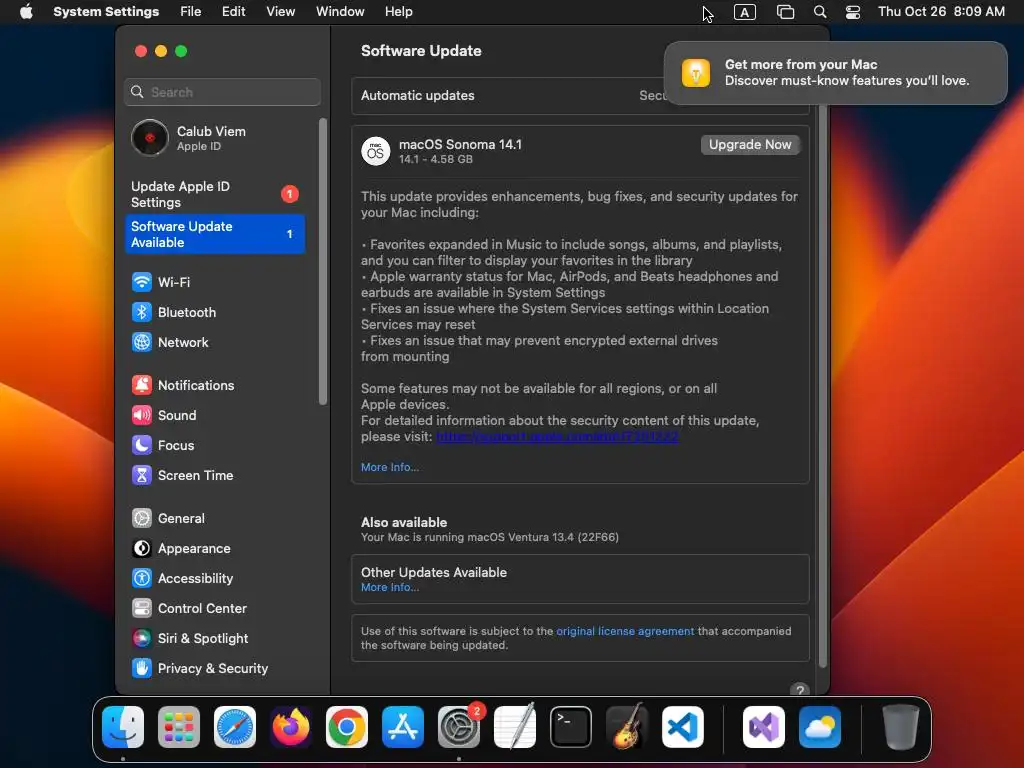Click More Info under Other Updates Available
This screenshot has width=1024, height=768.
click(x=390, y=587)
